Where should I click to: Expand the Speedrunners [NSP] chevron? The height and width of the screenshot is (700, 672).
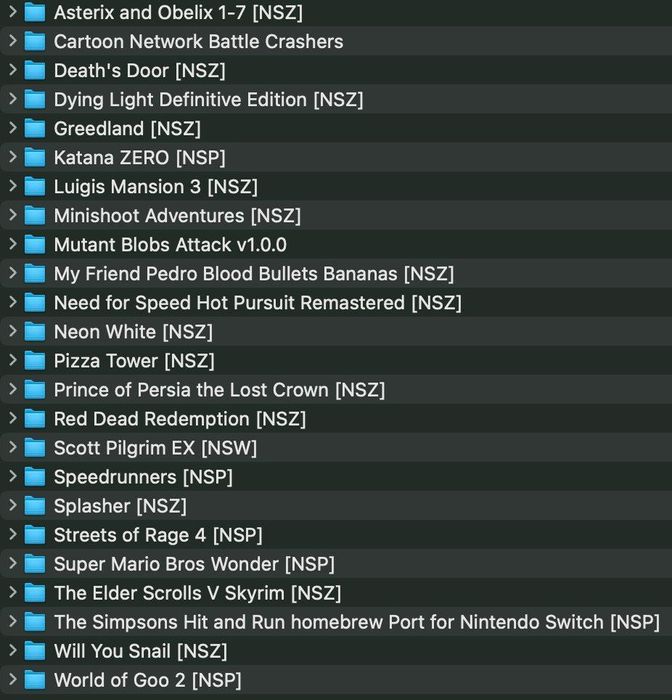[x=13, y=476]
